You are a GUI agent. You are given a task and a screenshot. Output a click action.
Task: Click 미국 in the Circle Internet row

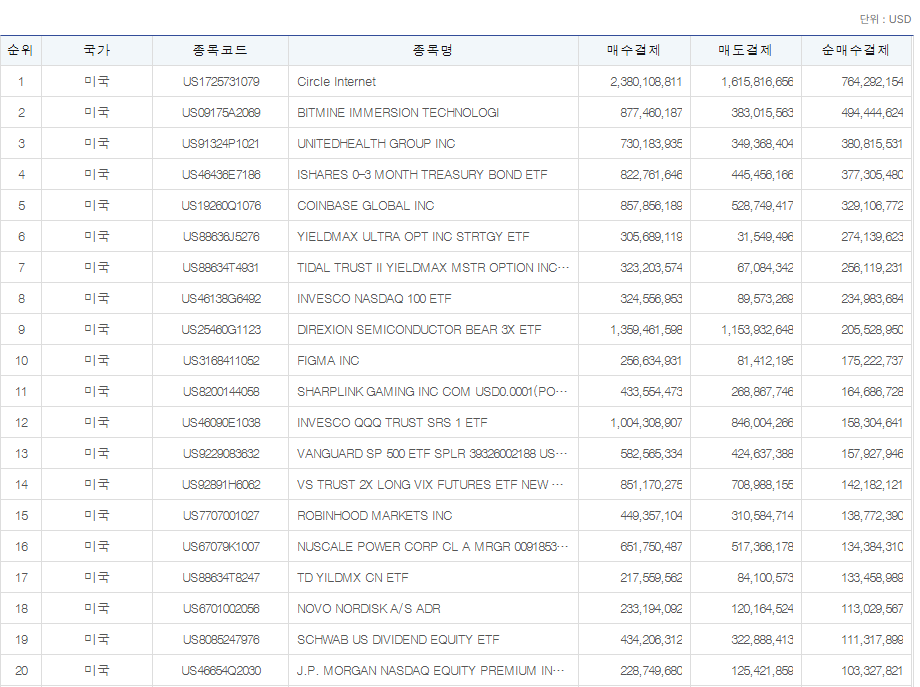point(97,82)
